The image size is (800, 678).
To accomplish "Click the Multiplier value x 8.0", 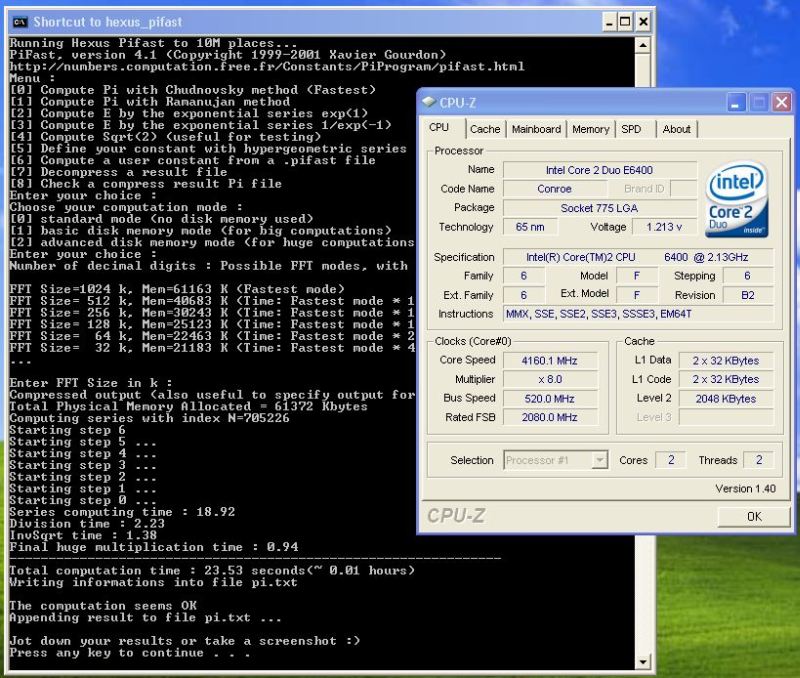I will (x=549, y=380).
